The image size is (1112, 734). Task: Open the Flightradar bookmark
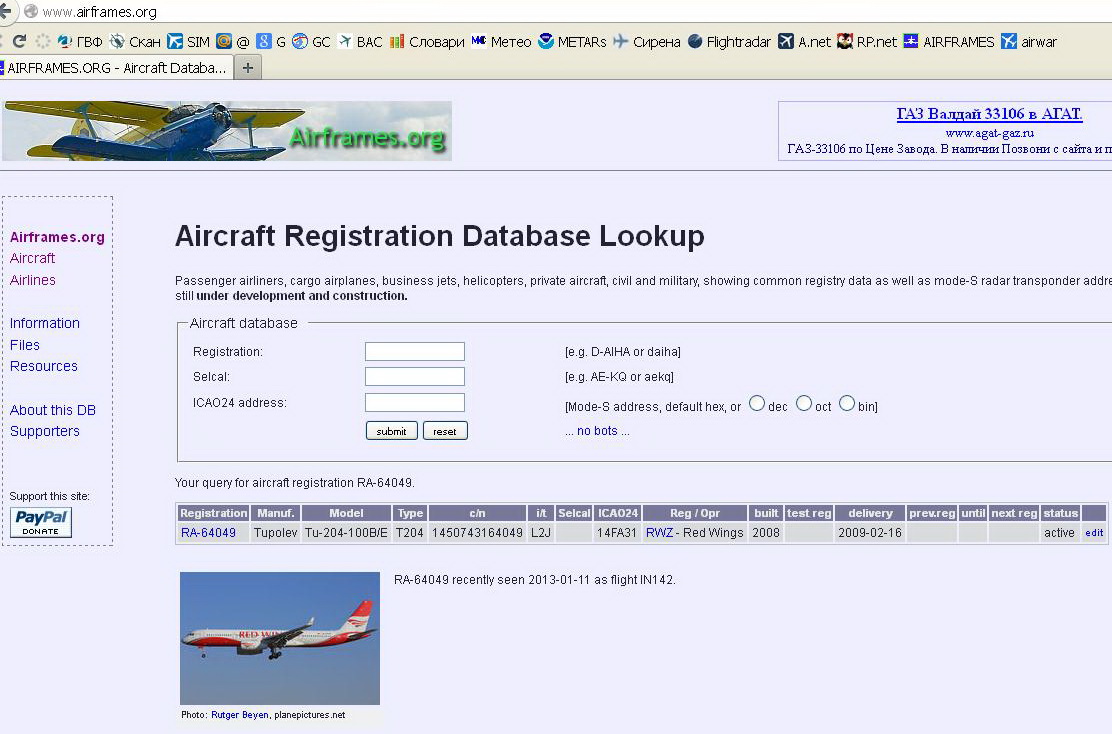729,42
